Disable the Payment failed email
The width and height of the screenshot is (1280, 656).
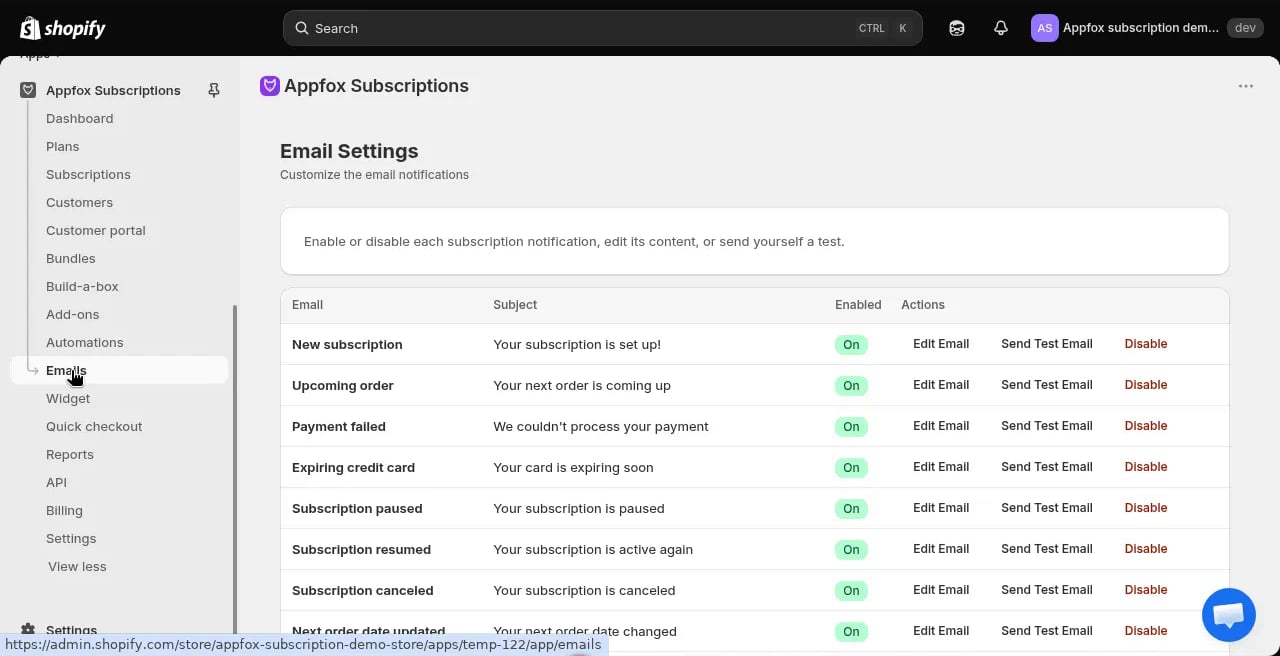[1146, 426]
